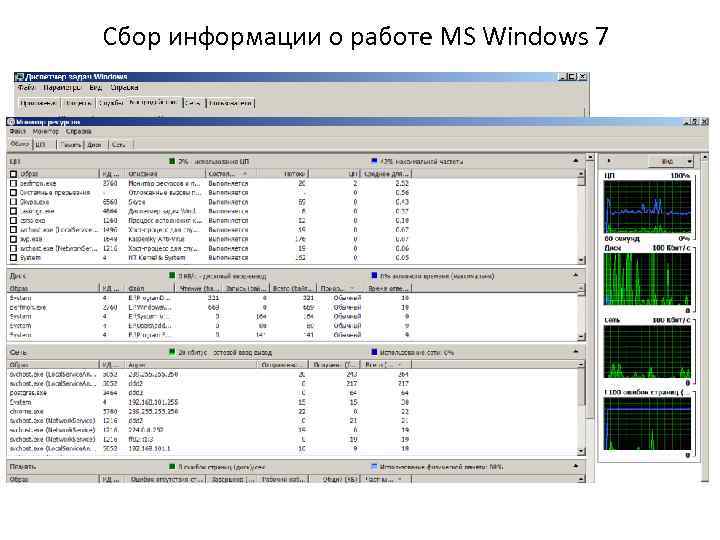Click NT Kernel & System description cell
Screen dimensions: 720x540
point(157,258)
